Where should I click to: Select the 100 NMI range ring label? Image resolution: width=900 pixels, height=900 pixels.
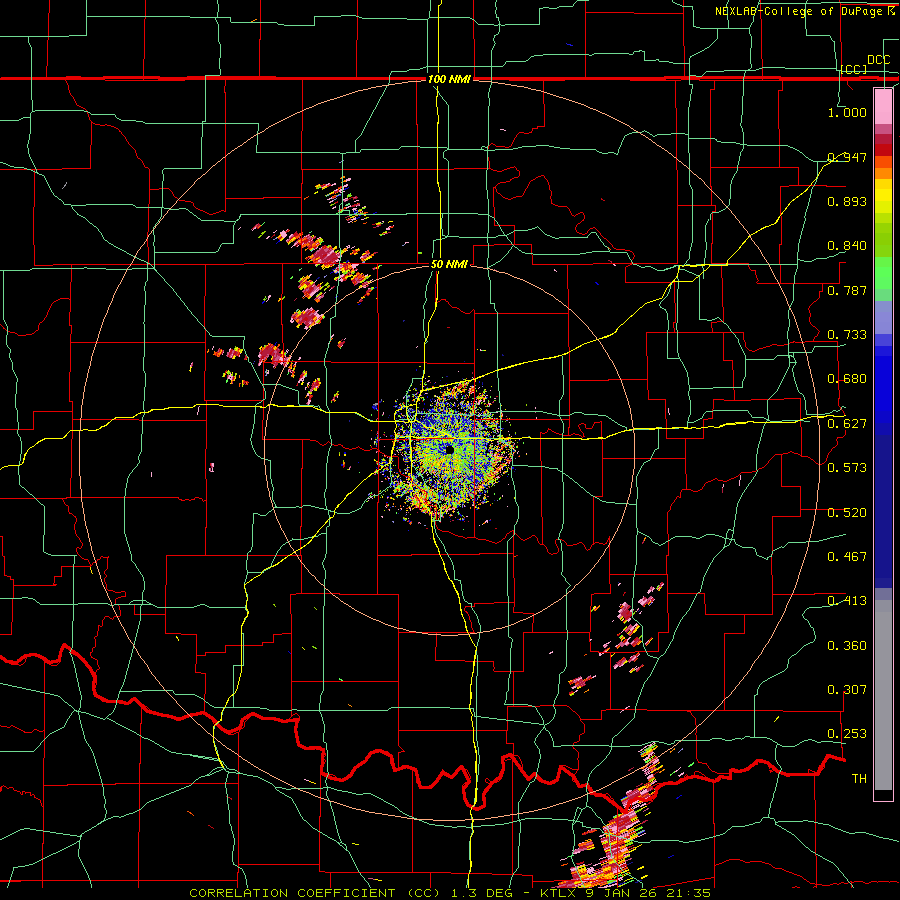tap(449, 79)
